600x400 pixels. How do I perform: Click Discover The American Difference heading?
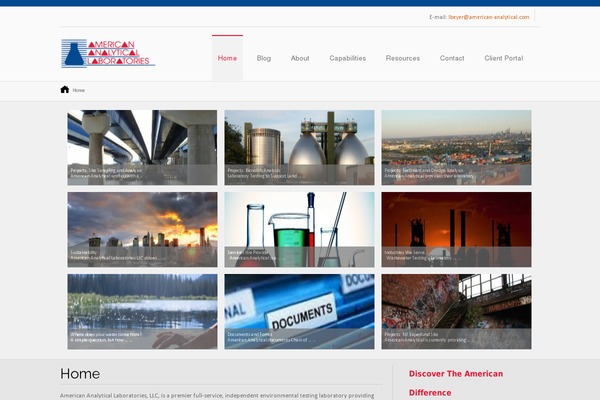click(x=456, y=383)
